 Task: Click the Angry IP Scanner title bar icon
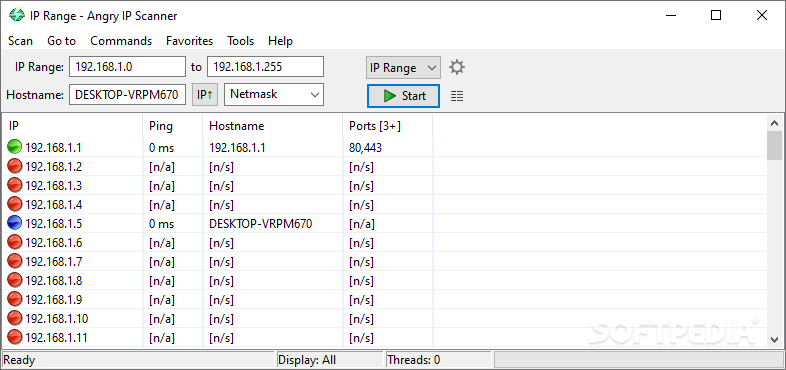pos(17,15)
